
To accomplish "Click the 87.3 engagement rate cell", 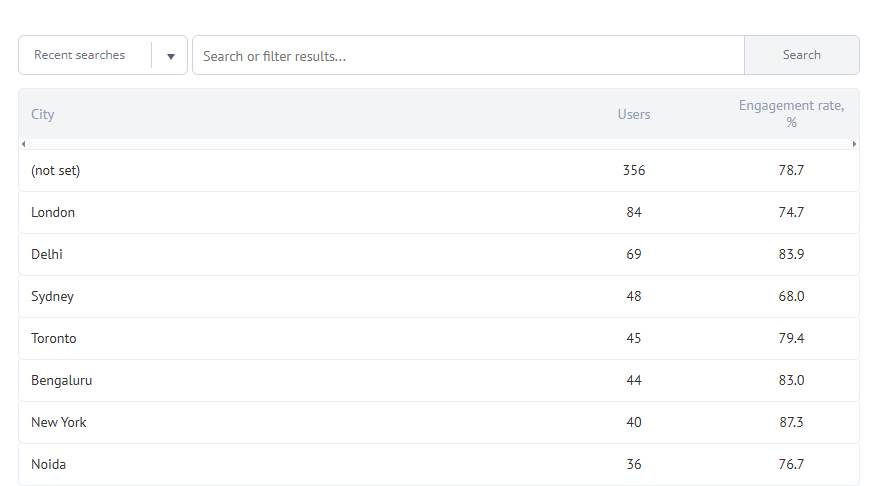I will [x=791, y=423].
